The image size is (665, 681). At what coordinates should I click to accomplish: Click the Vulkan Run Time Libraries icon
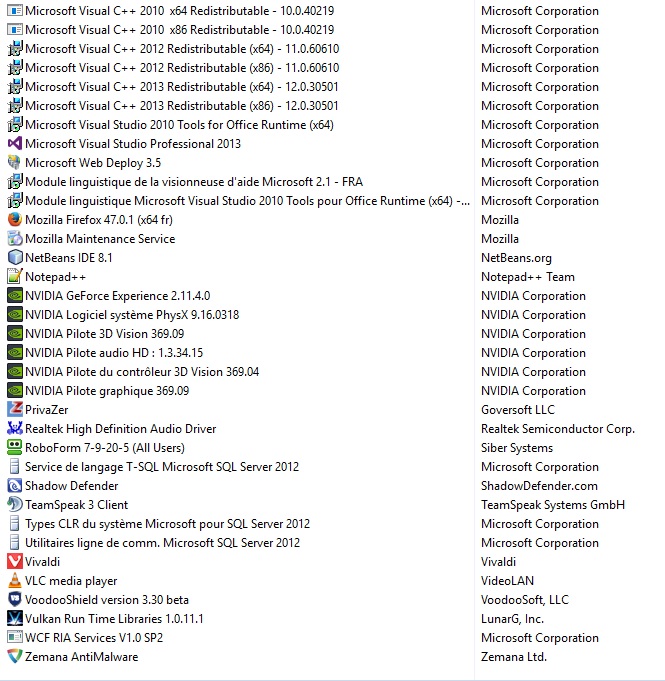(x=15, y=618)
